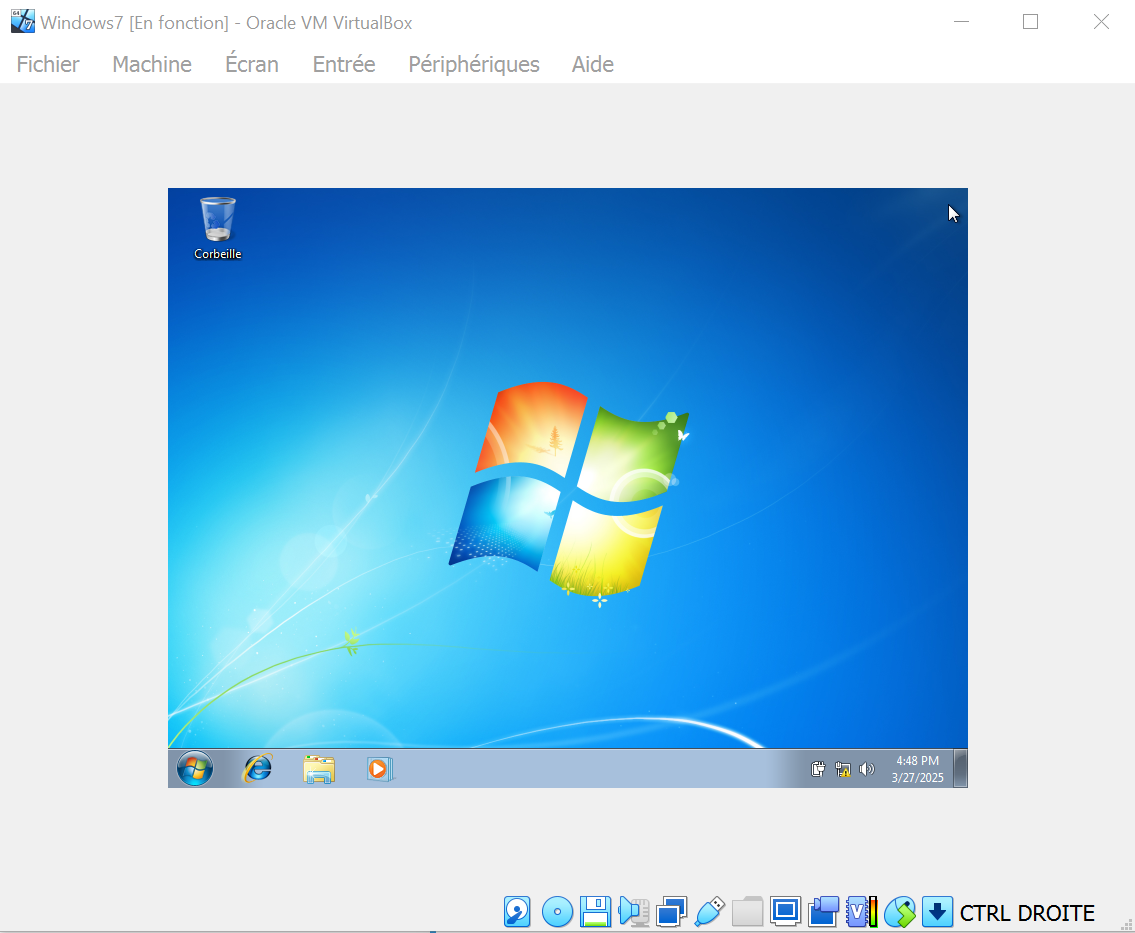Open Windows Explorer from the taskbar
The image size is (1135, 933).
tap(318, 769)
